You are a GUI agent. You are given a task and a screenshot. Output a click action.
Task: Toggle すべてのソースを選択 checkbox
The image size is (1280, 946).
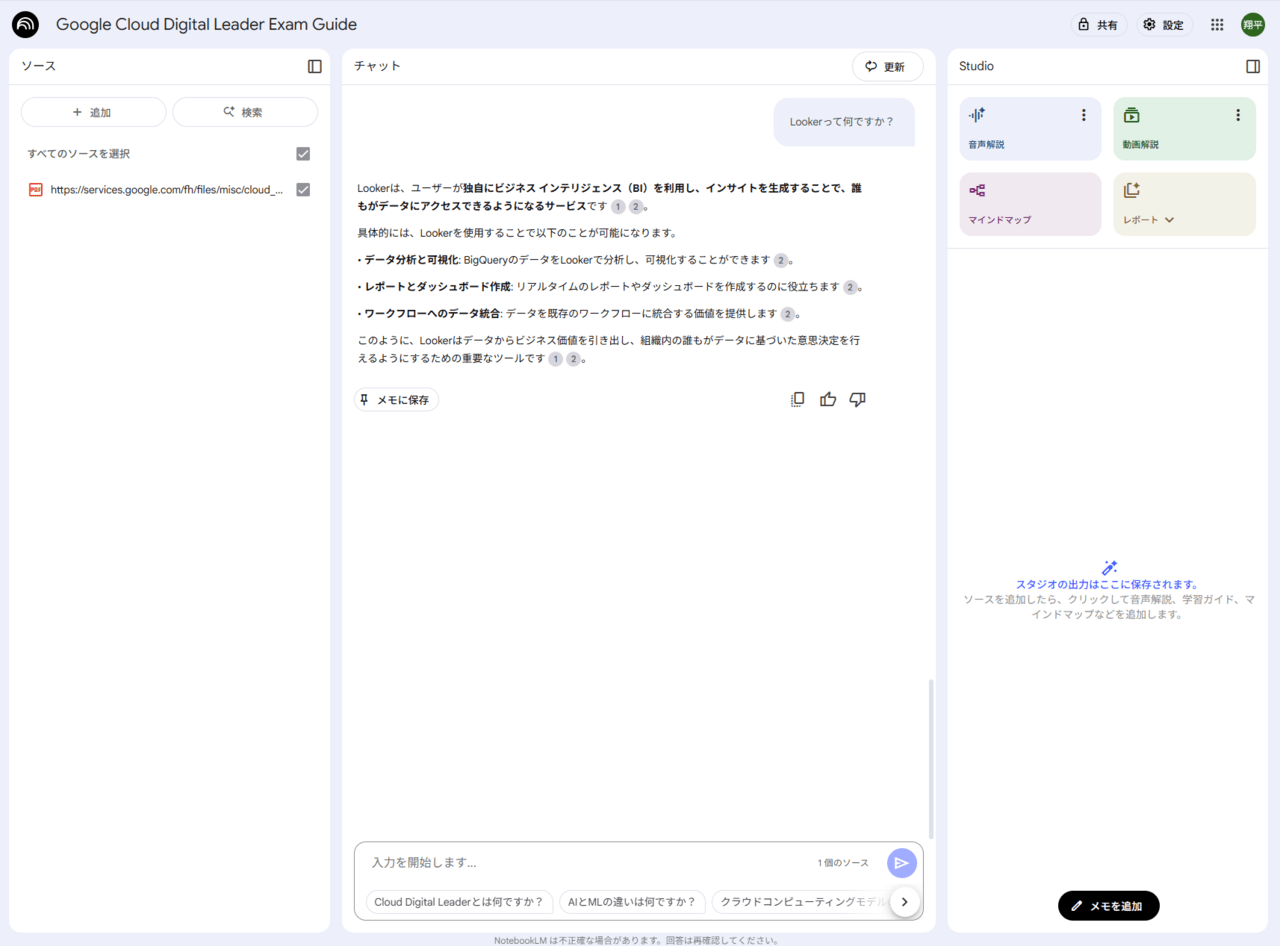(x=303, y=154)
